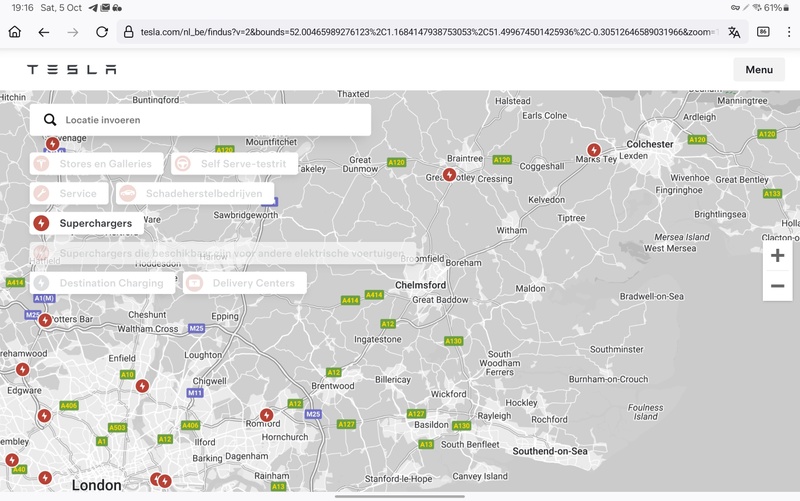Go to the browser home page
This screenshot has height=501, width=800.
click(15, 32)
